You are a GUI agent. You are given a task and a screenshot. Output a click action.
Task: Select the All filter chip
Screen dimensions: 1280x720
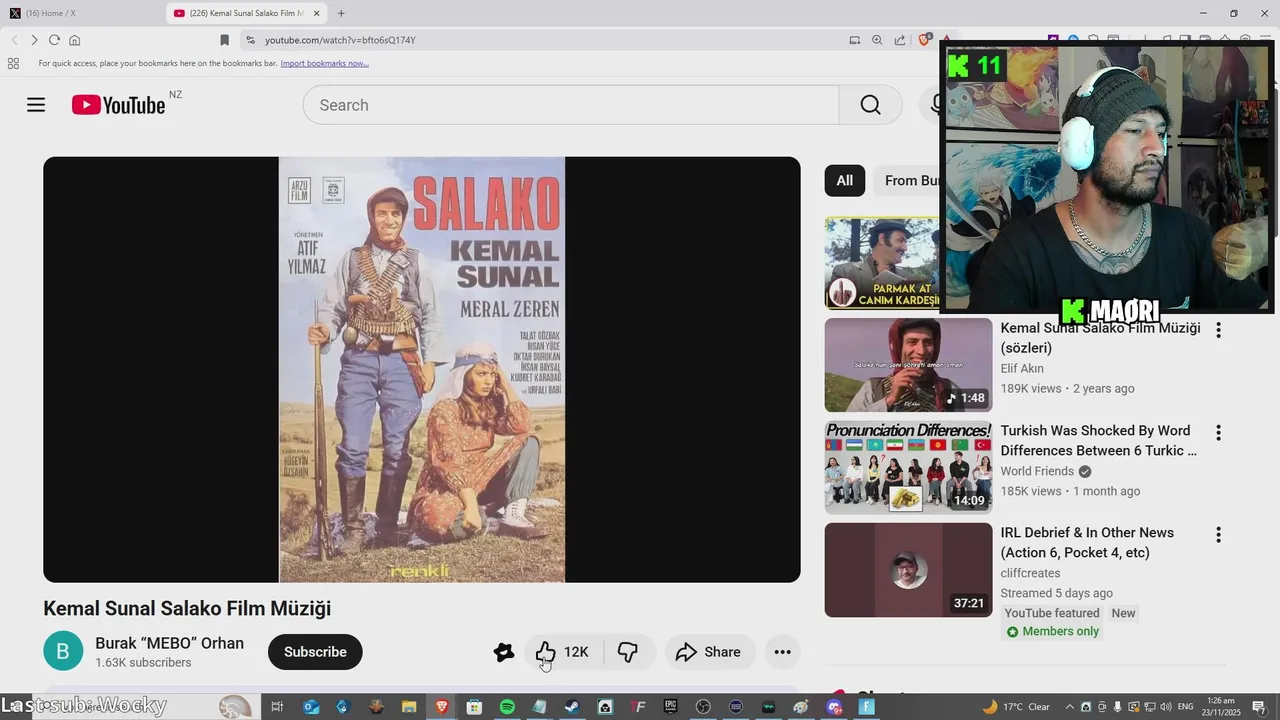[844, 180]
